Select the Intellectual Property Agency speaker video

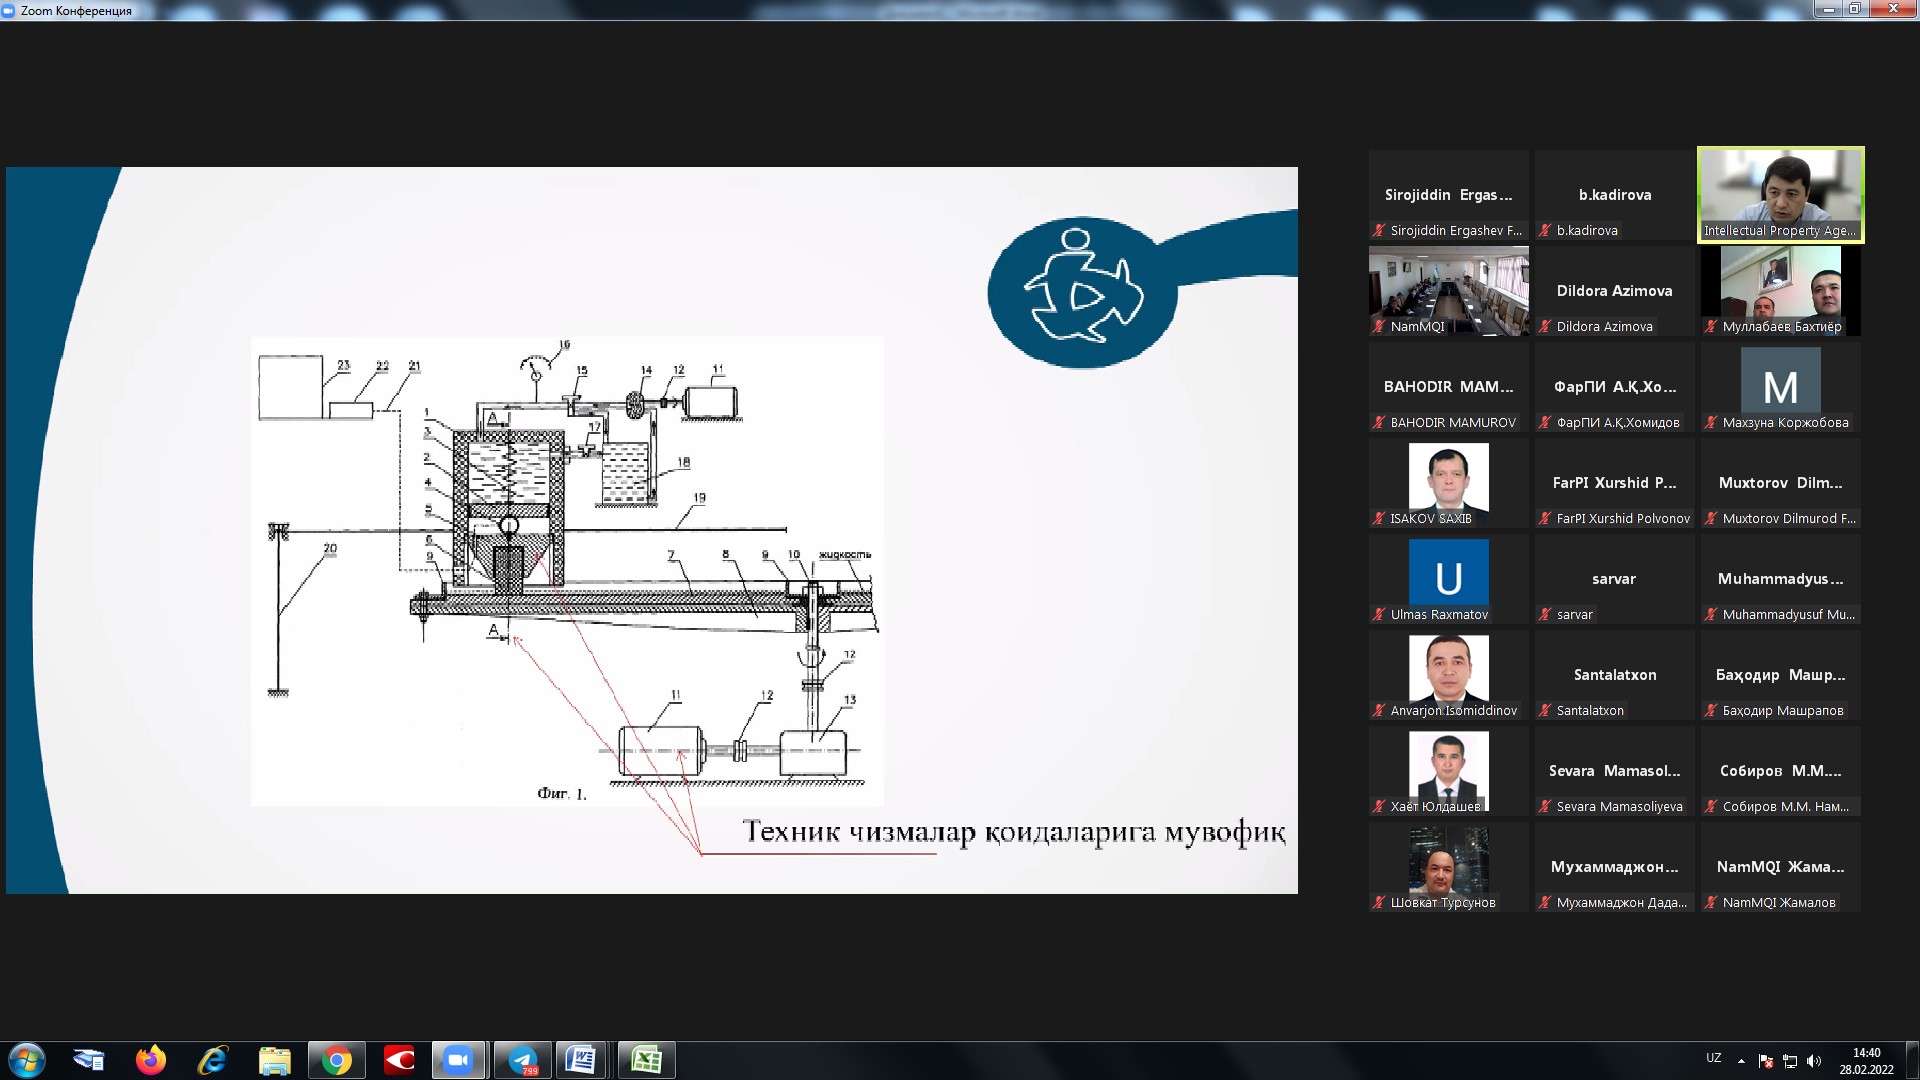[1780, 194]
